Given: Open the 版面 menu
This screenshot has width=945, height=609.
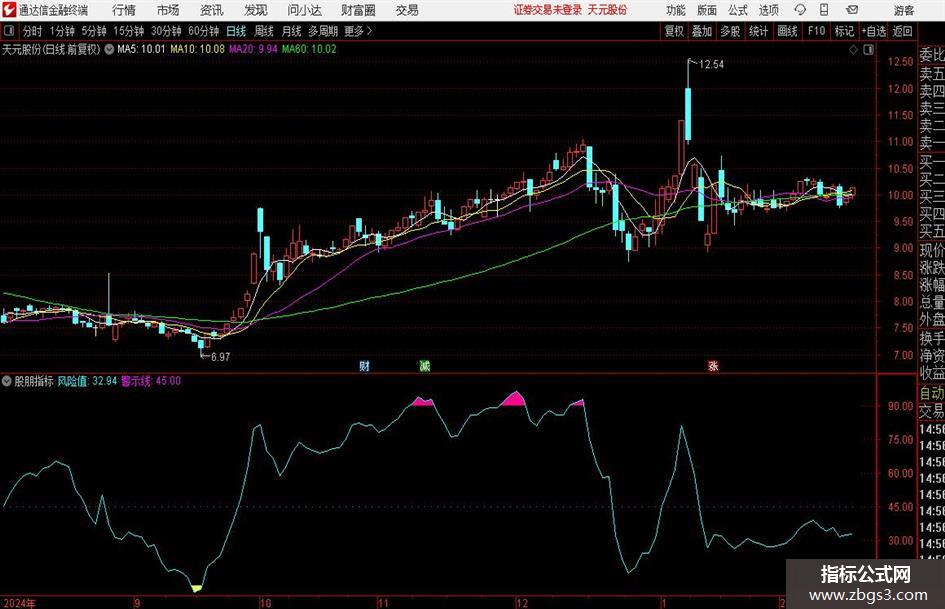Looking at the screenshot, I should tap(706, 10).
